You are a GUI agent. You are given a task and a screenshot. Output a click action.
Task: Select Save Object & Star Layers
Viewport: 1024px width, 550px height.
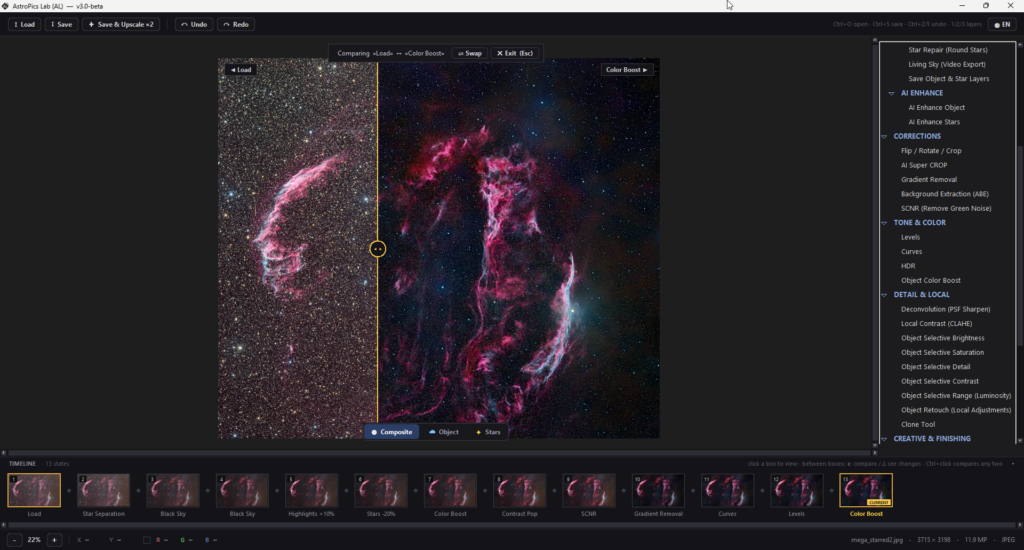tap(948, 78)
